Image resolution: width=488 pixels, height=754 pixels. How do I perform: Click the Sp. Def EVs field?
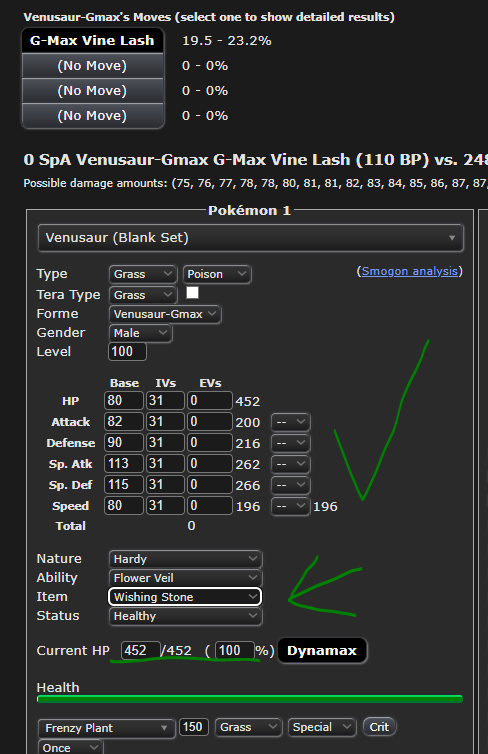[x=210, y=485]
